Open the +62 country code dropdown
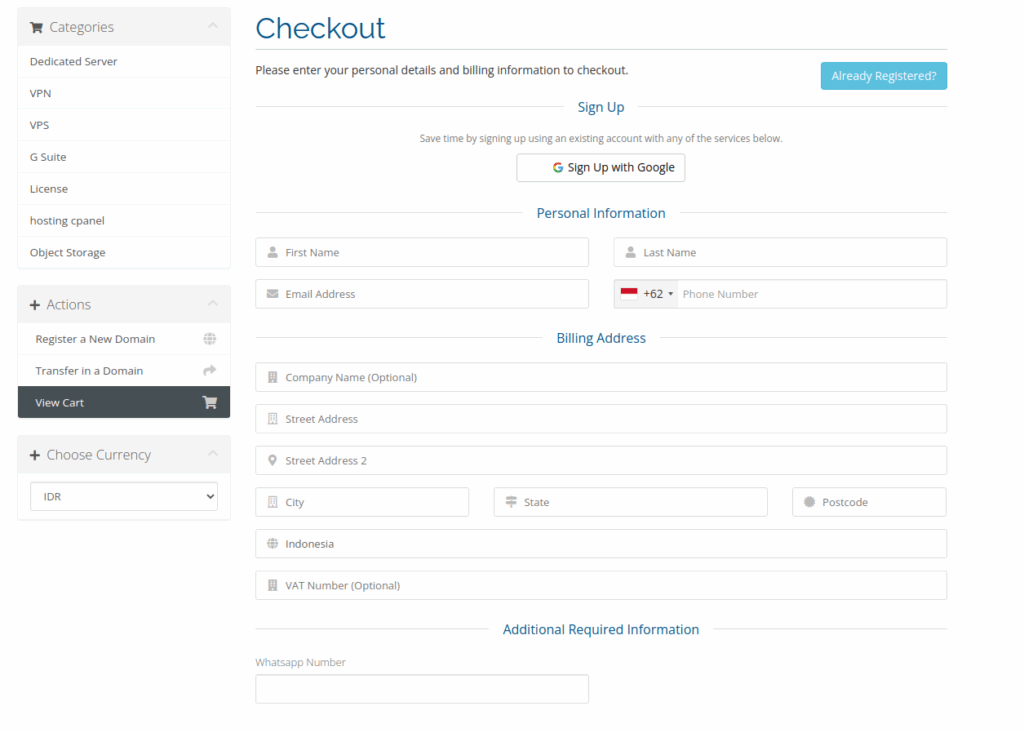The width and height of the screenshot is (1024, 733). (646, 294)
